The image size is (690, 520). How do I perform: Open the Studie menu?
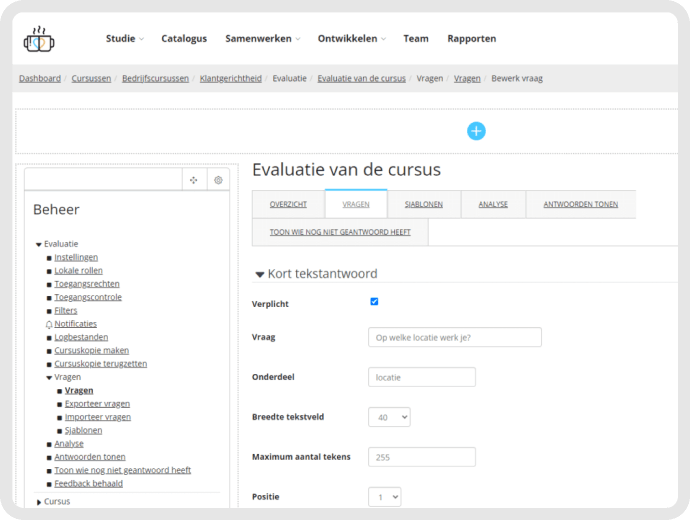(x=125, y=39)
